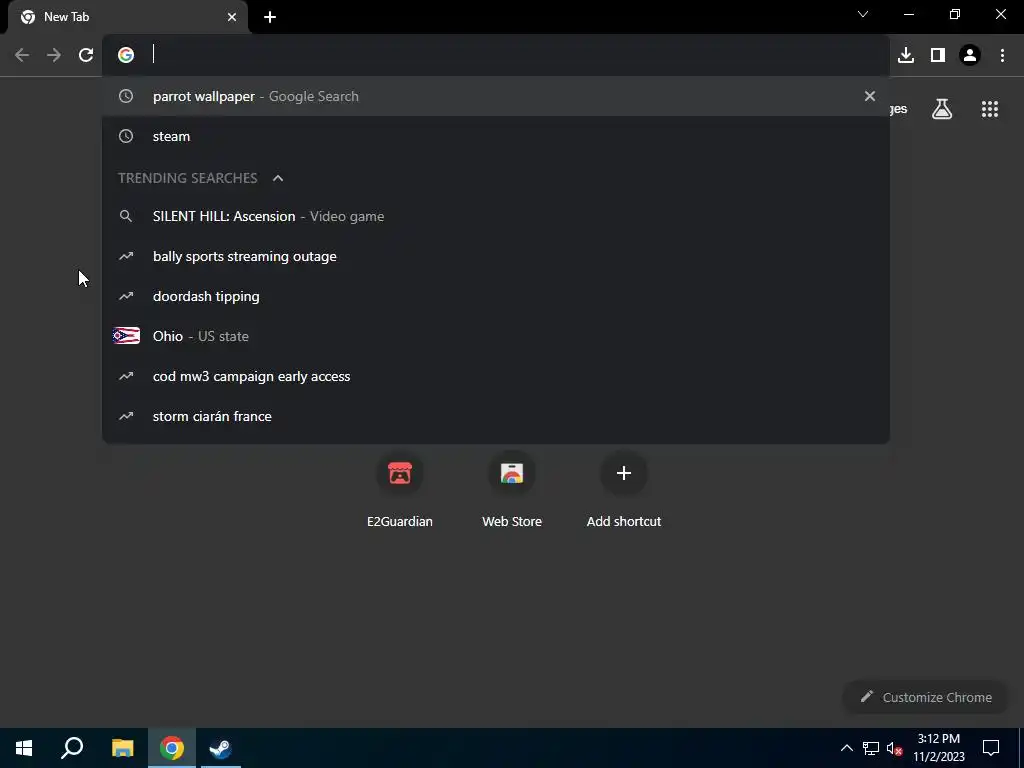This screenshot has width=1024, height=768.
Task: Select the steam history suggestion
Action: coord(496,136)
